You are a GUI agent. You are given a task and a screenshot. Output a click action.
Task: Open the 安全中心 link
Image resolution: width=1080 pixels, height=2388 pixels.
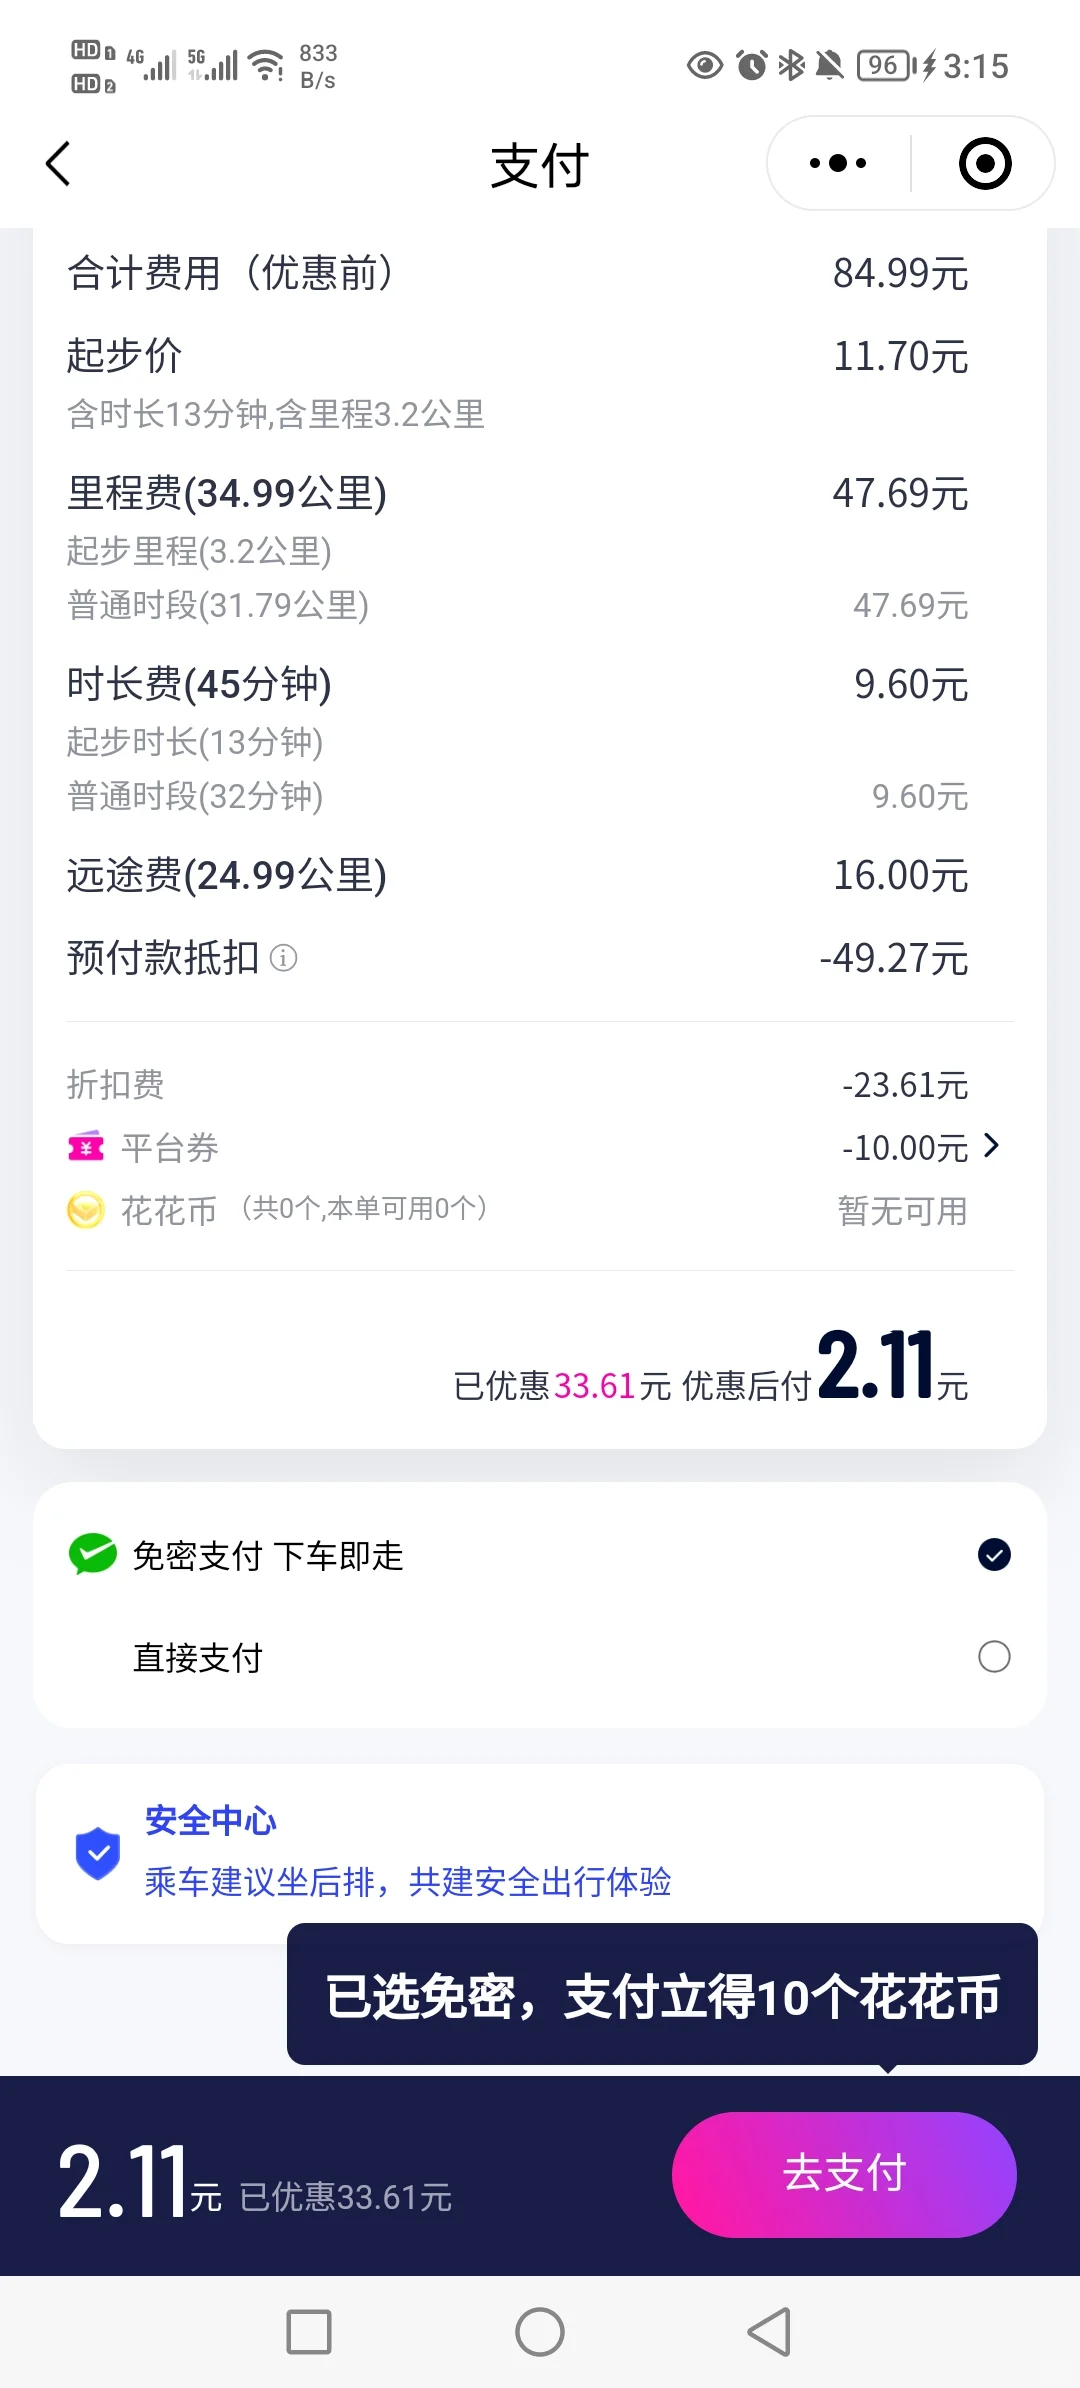click(x=211, y=1820)
